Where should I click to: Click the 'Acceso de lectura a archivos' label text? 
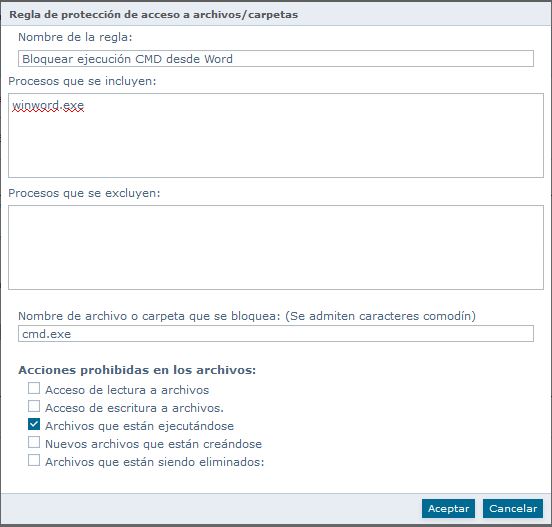tap(127, 390)
